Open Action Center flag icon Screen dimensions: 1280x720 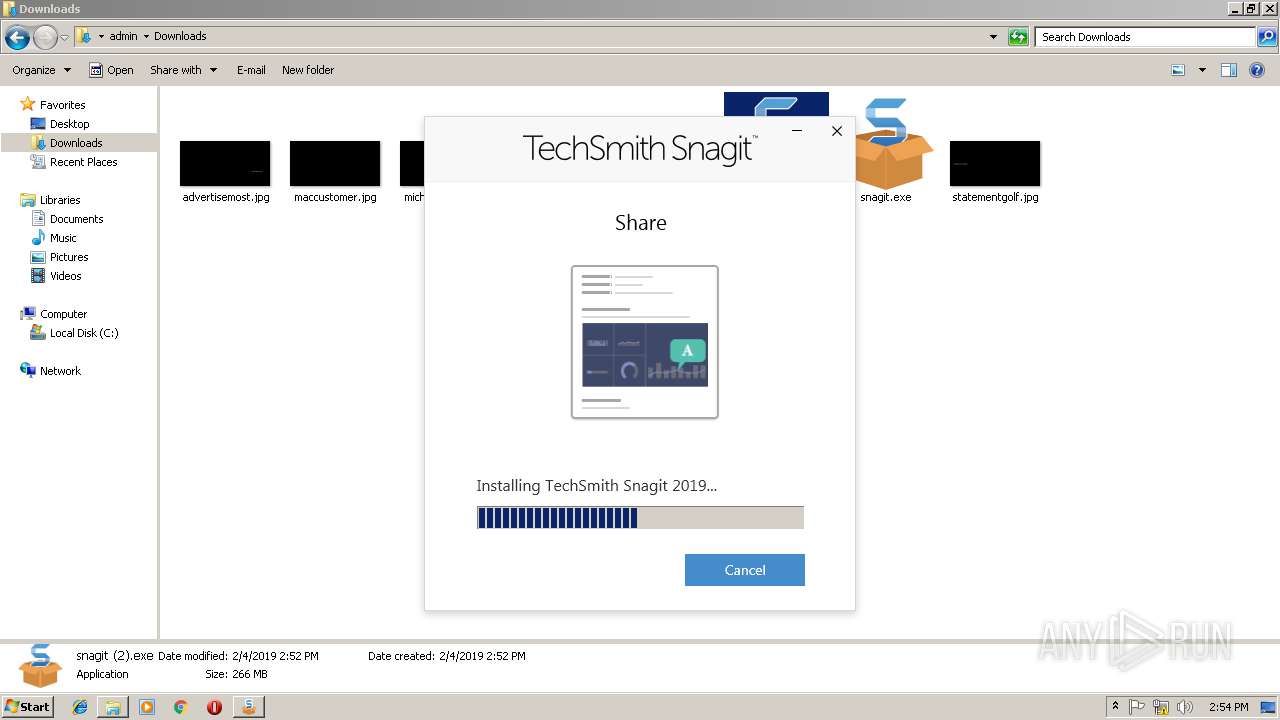click(x=1137, y=707)
